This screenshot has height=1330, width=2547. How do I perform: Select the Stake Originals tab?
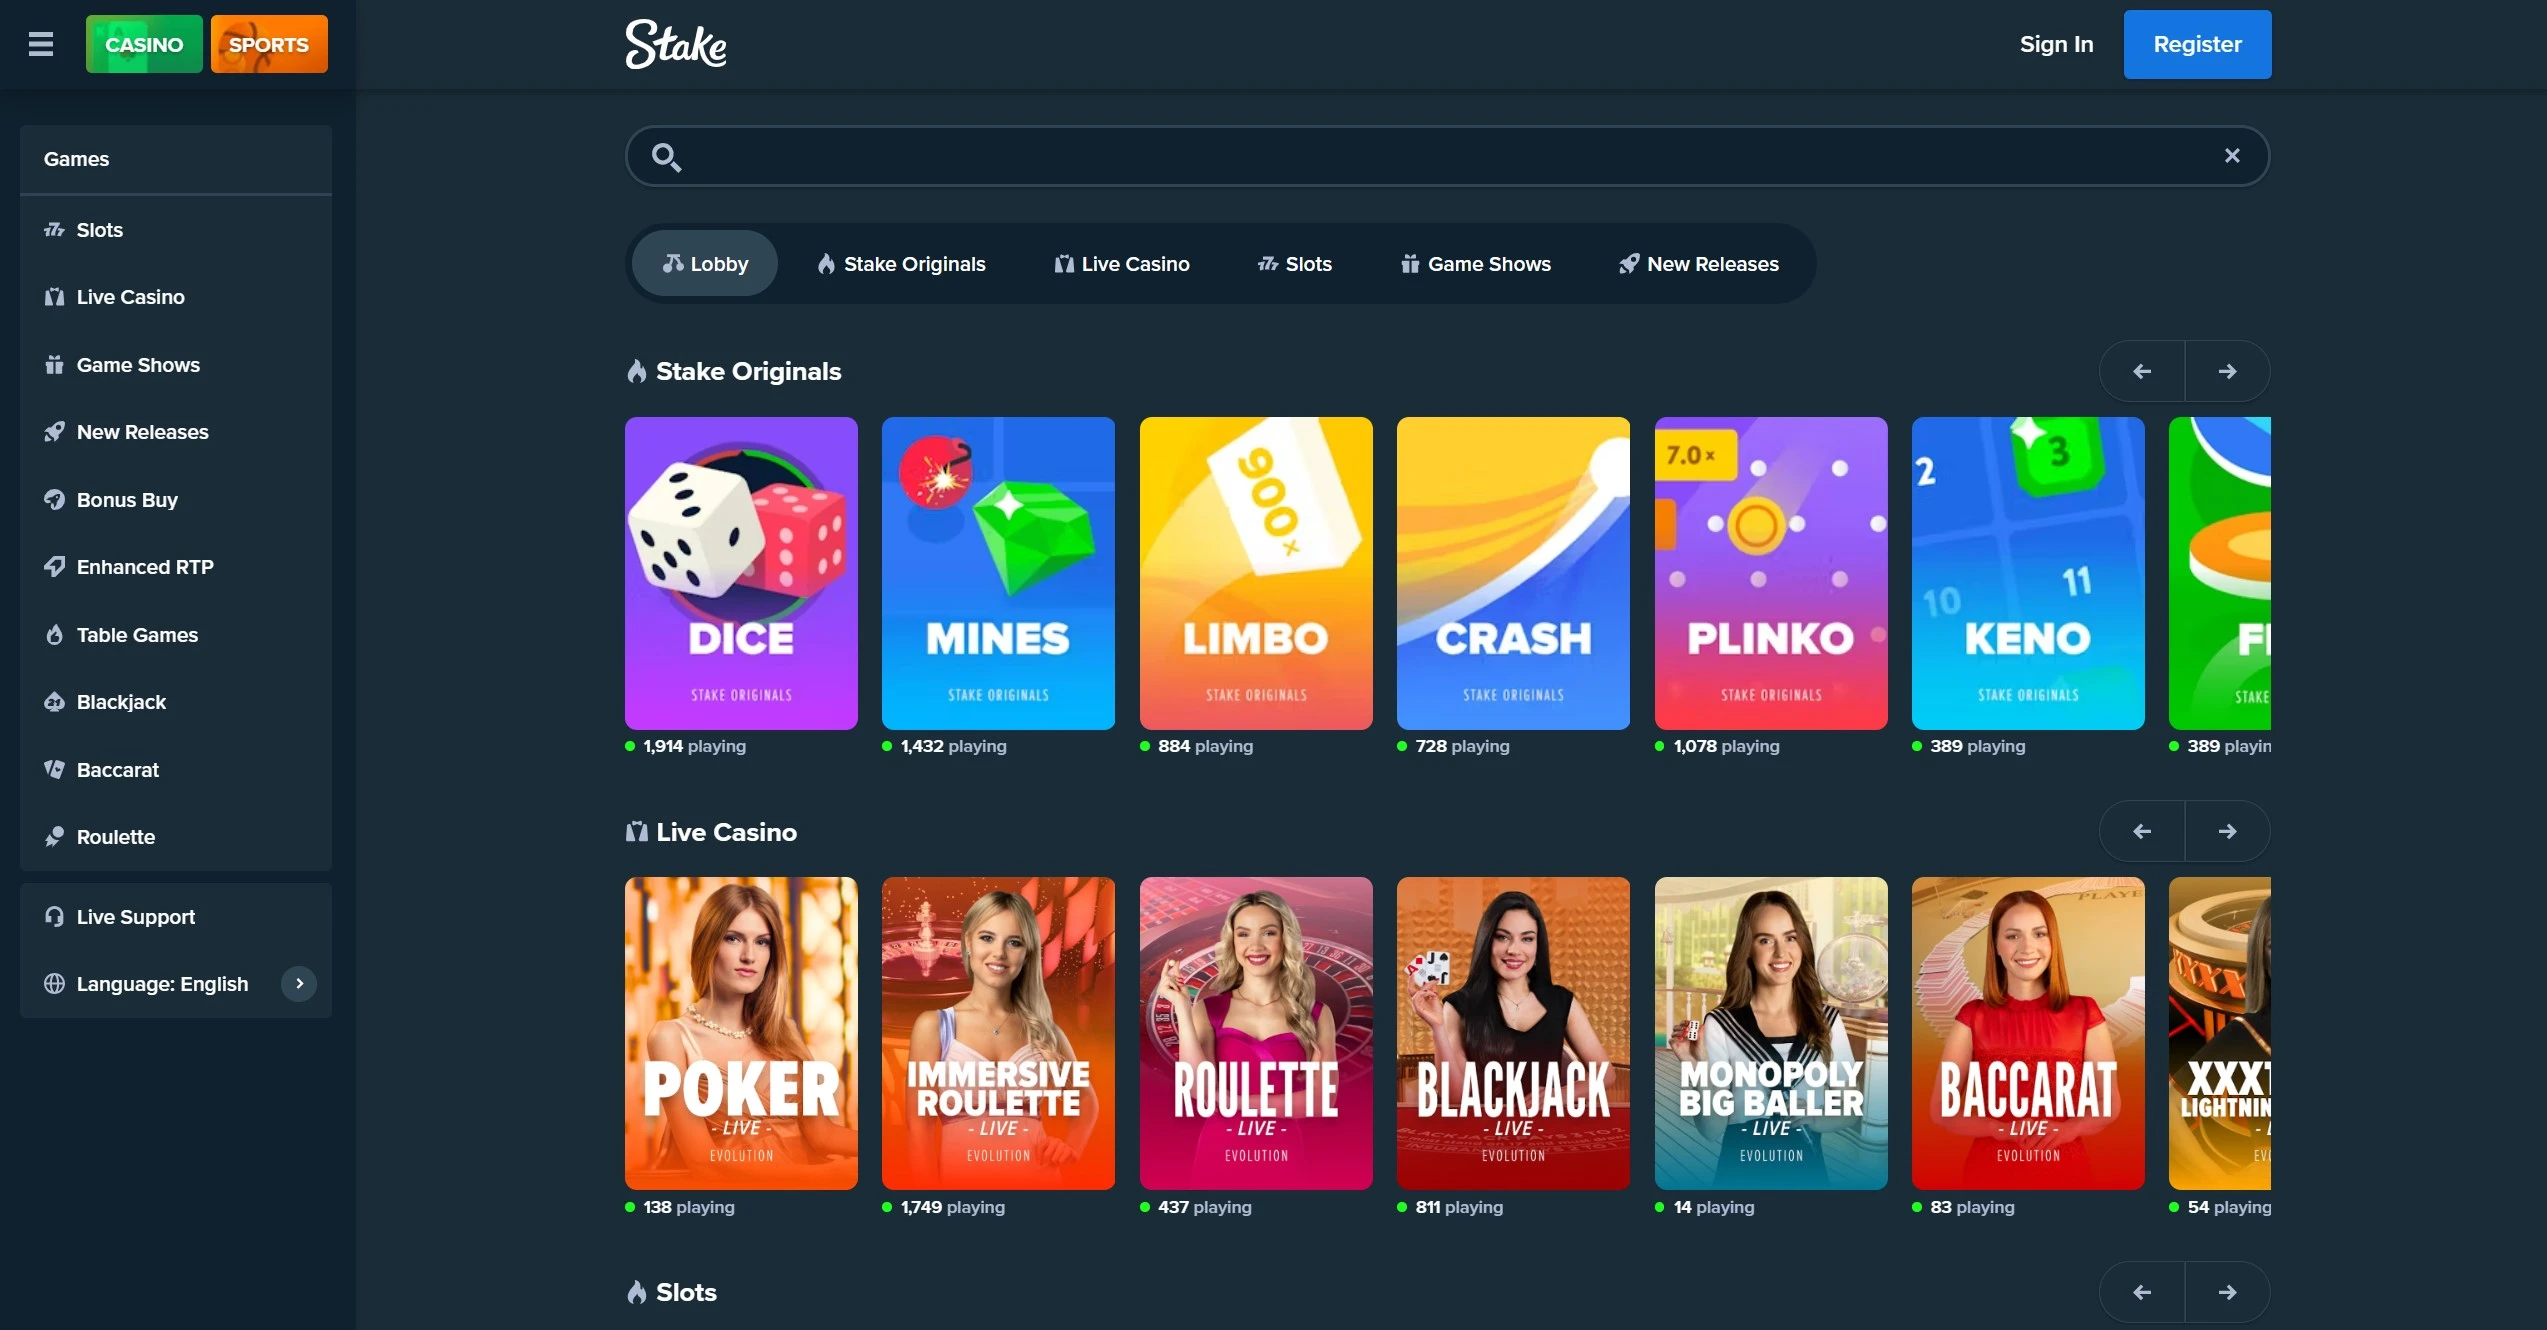click(901, 264)
